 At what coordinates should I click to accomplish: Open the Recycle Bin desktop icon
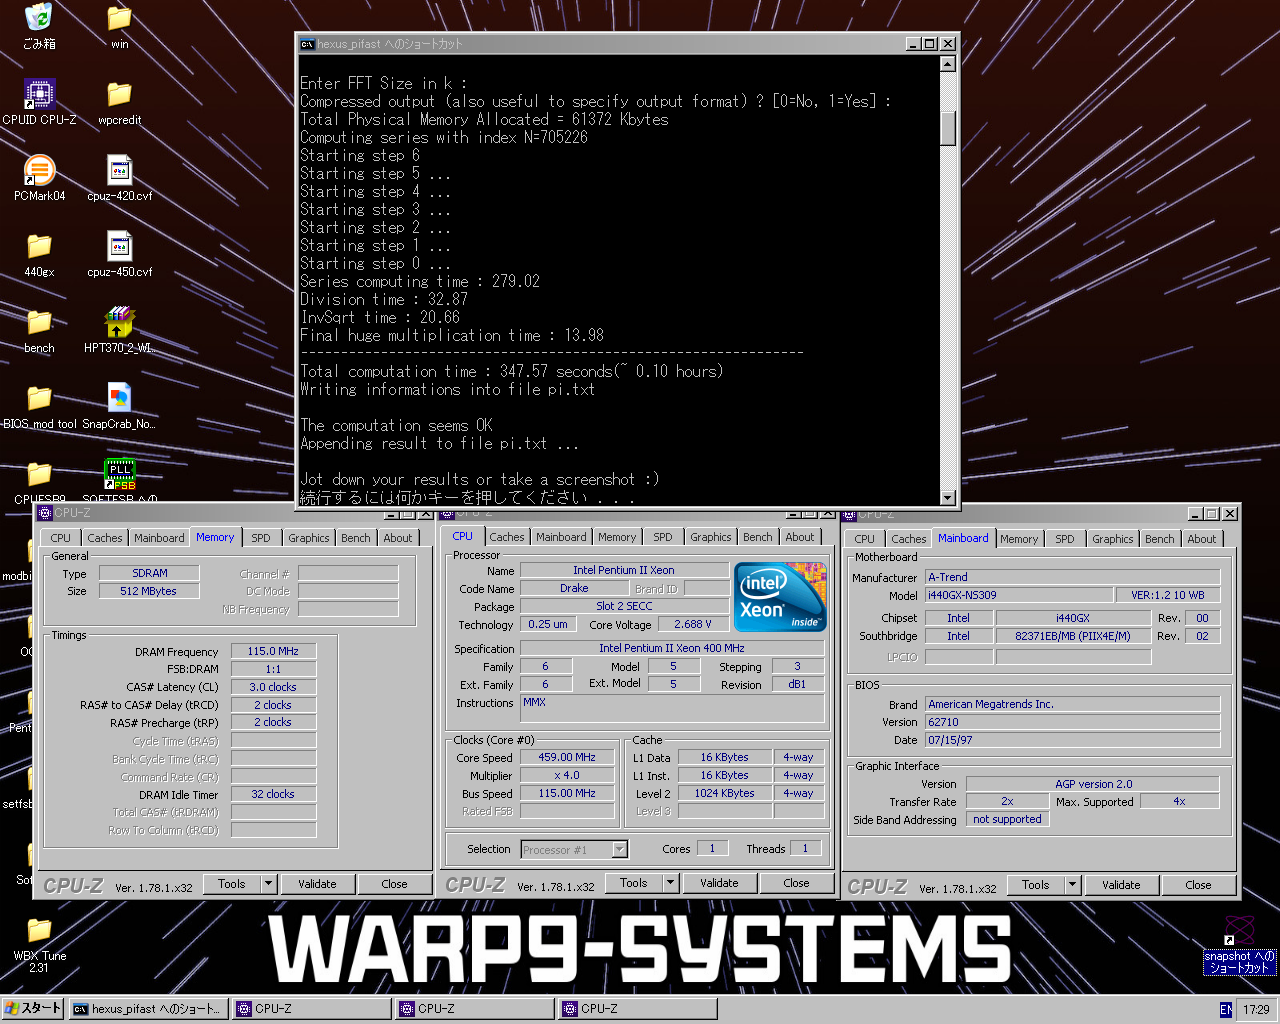coord(39,17)
